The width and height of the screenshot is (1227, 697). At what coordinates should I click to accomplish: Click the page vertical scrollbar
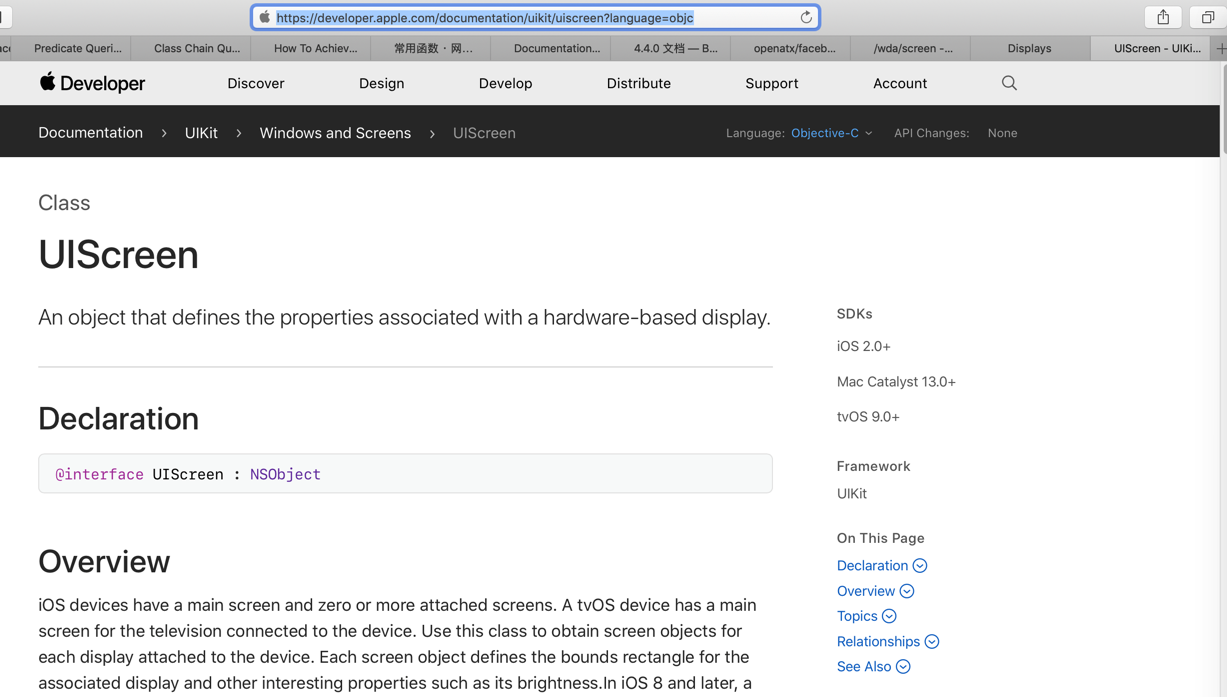(x=1222, y=110)
